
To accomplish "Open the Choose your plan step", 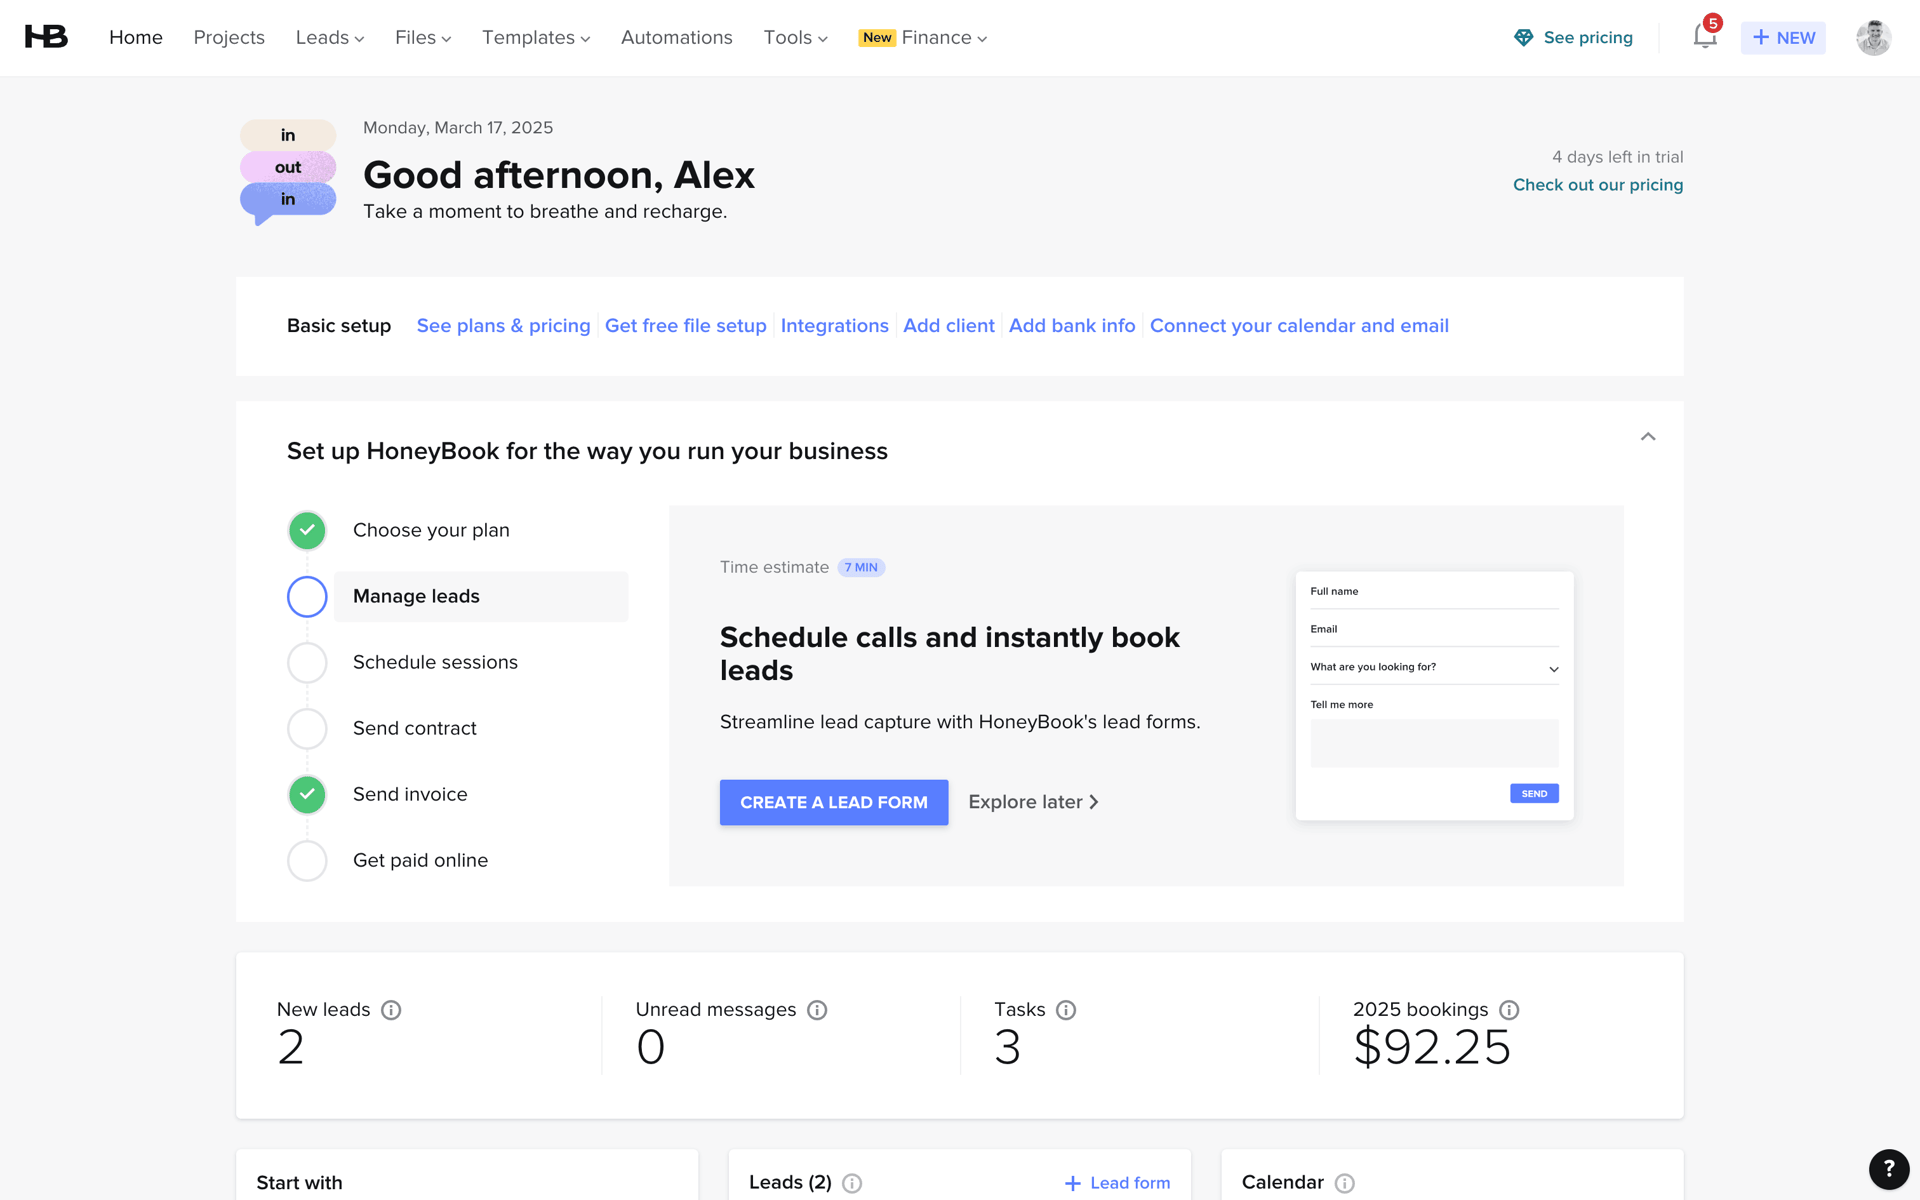I will pyautogui.click(x=431, y=530).
